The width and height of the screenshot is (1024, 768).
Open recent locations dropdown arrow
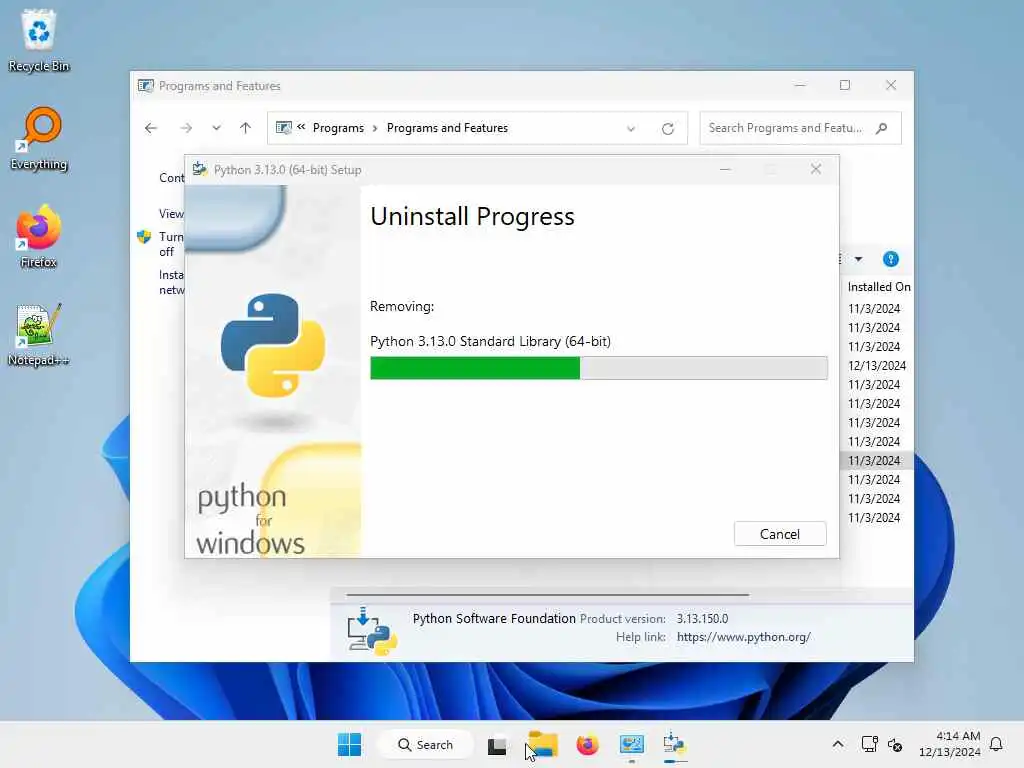(x=216, y=128)
